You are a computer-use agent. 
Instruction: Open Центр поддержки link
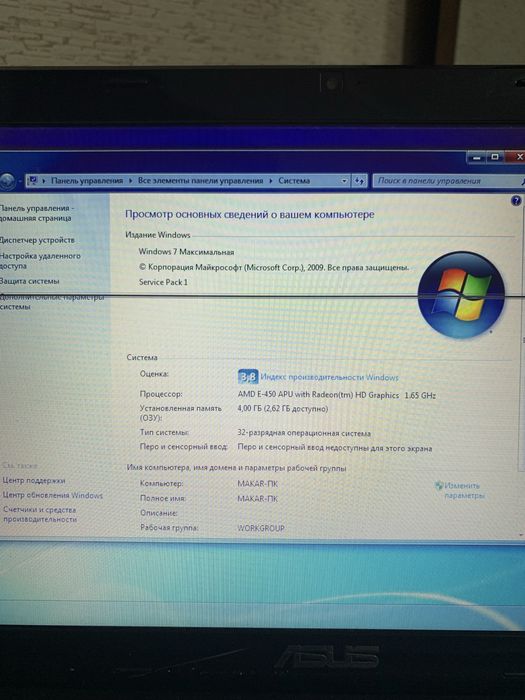pyautogui.click(x=34, y=480)
